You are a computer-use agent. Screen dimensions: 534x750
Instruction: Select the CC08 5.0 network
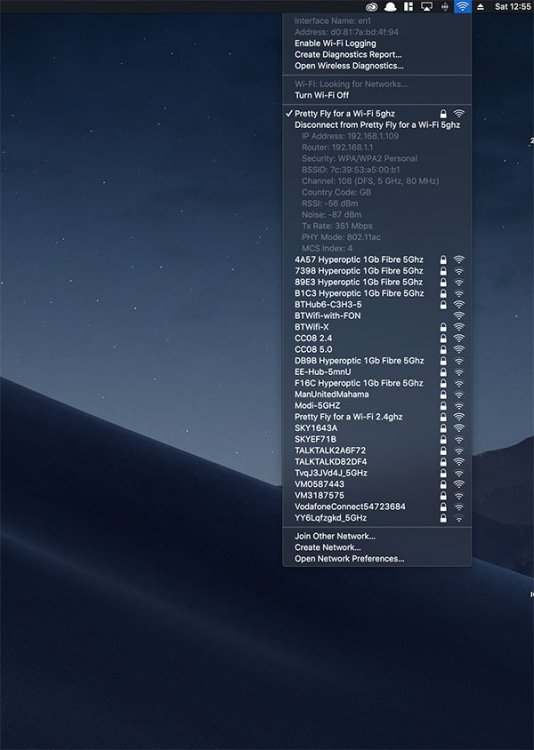coord(377,350)
